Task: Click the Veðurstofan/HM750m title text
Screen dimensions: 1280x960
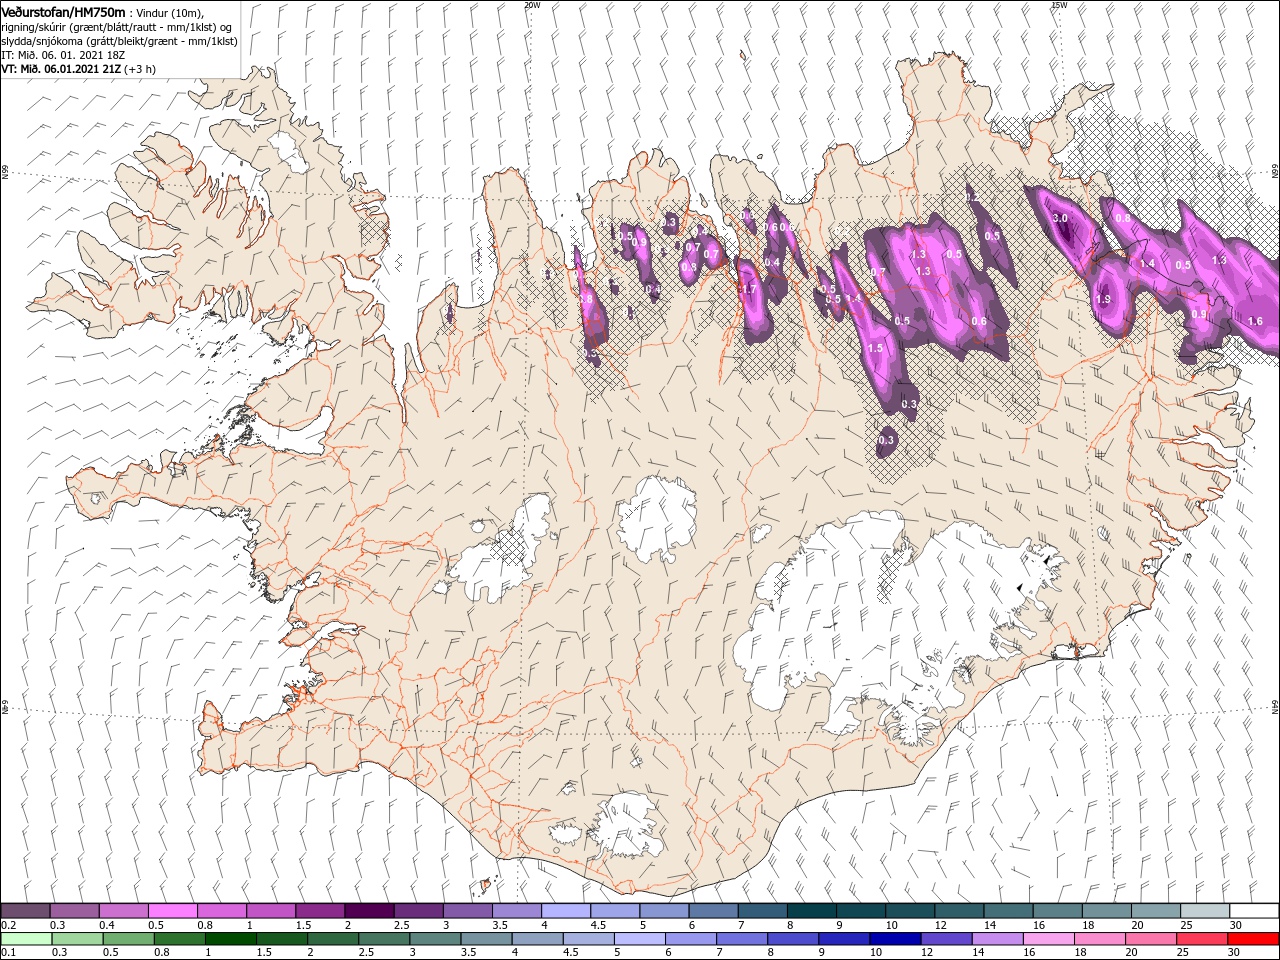Action: coord(63,11)
